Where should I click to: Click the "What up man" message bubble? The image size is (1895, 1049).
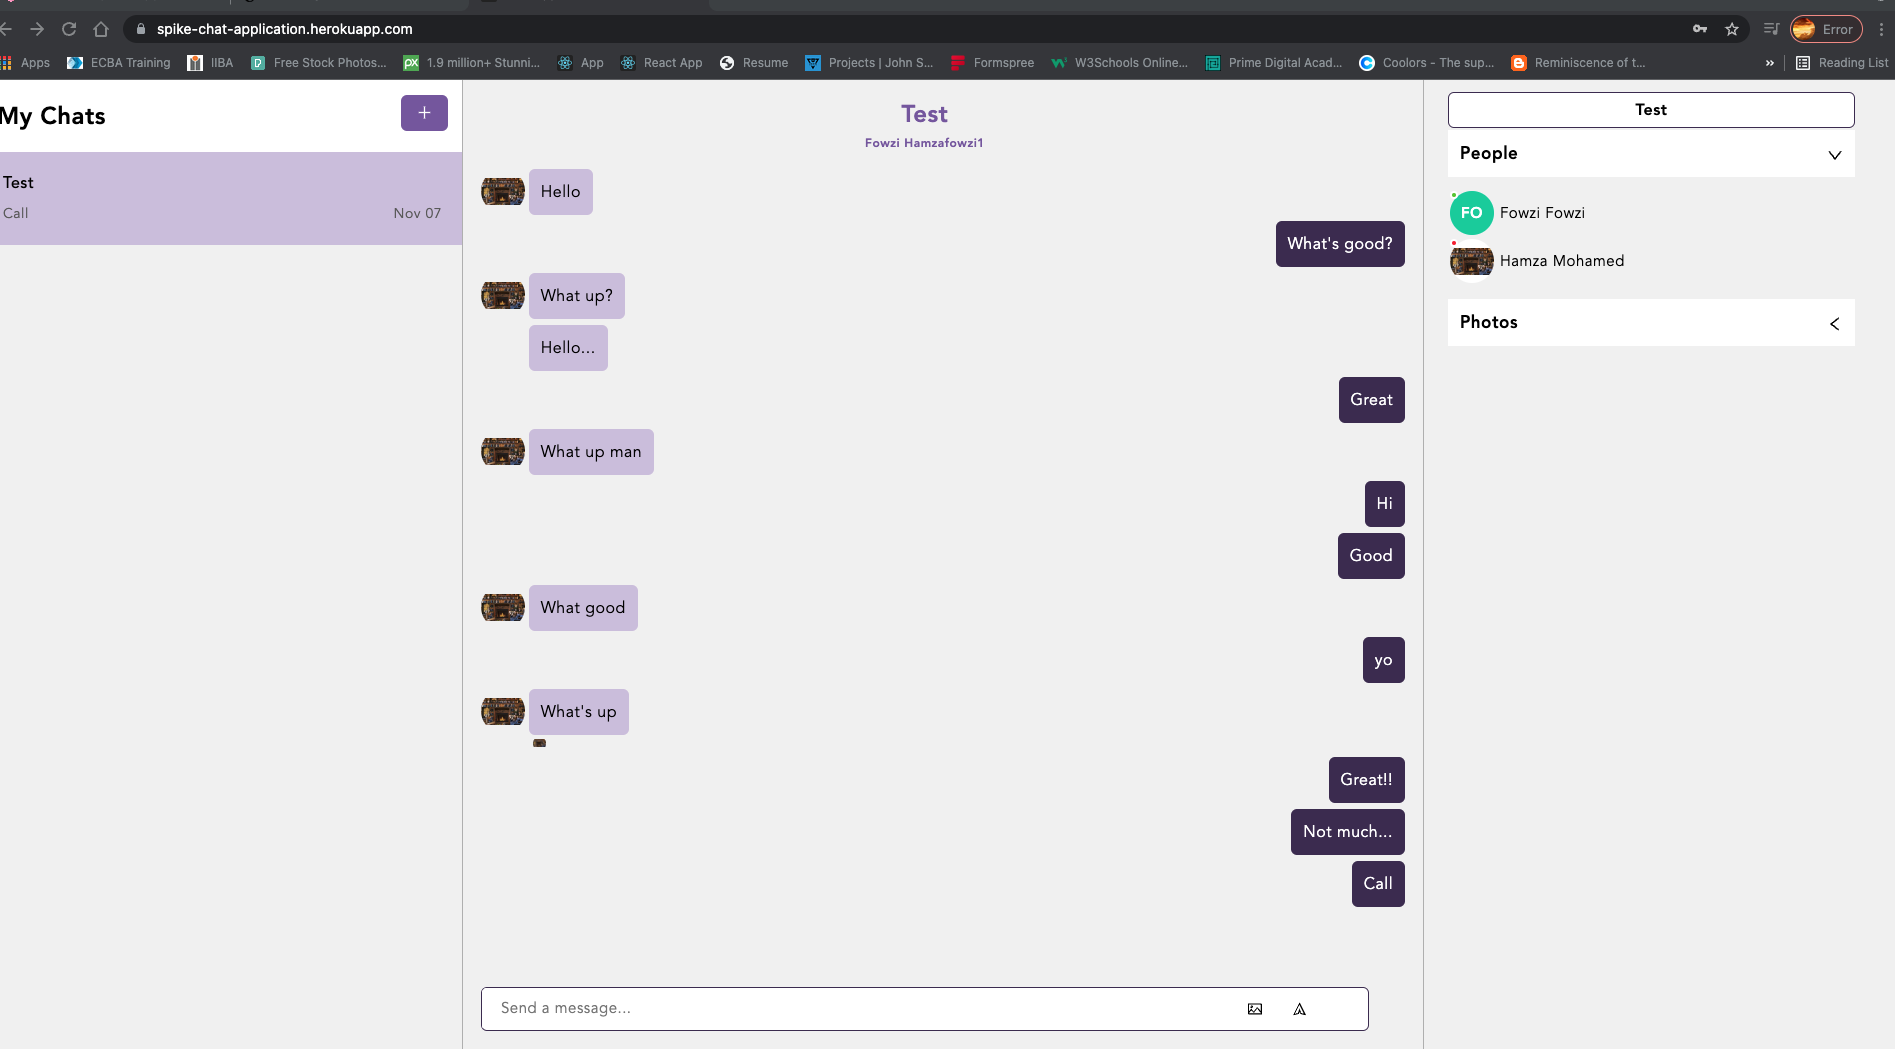point(591,452)
